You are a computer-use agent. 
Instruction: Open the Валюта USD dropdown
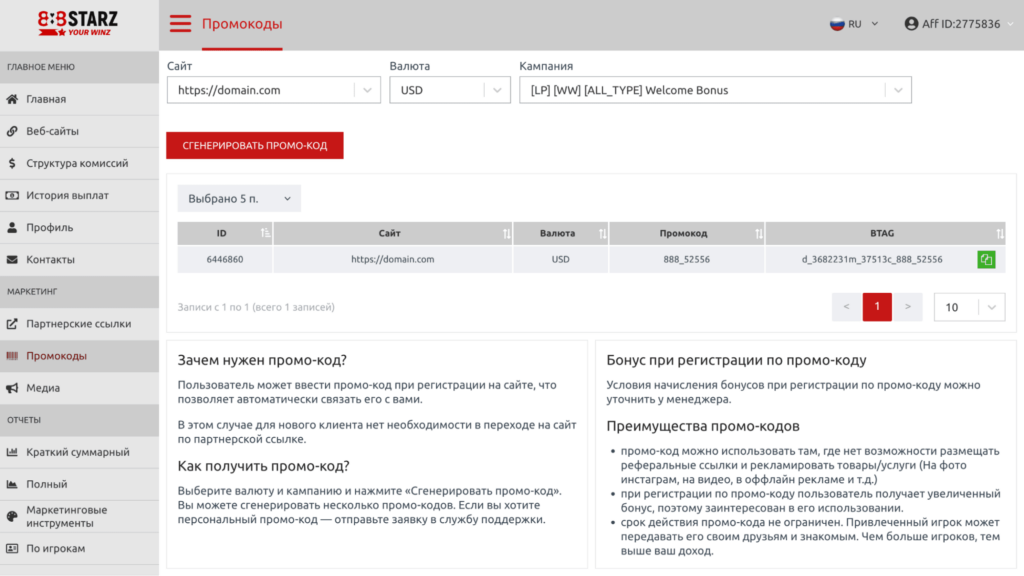450,90
